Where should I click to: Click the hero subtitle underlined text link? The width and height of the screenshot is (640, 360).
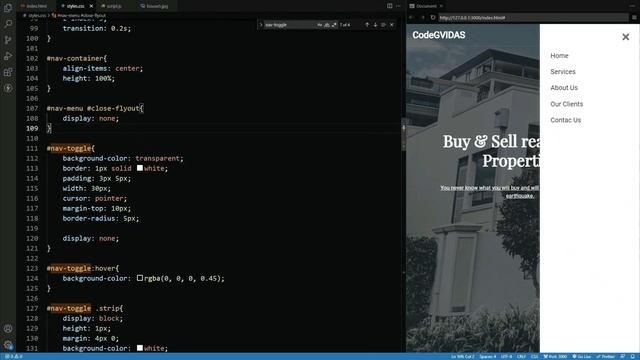click(x=489, y=192)
